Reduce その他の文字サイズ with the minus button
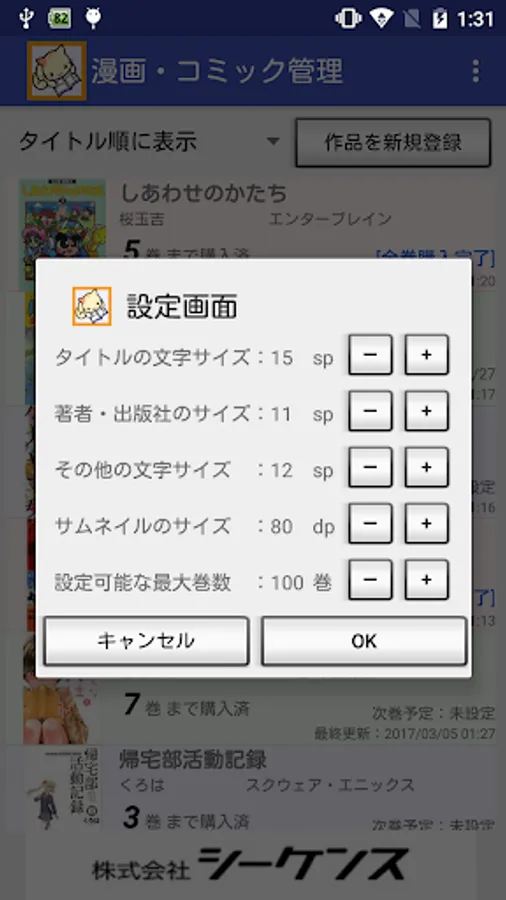 click(370, 468)
